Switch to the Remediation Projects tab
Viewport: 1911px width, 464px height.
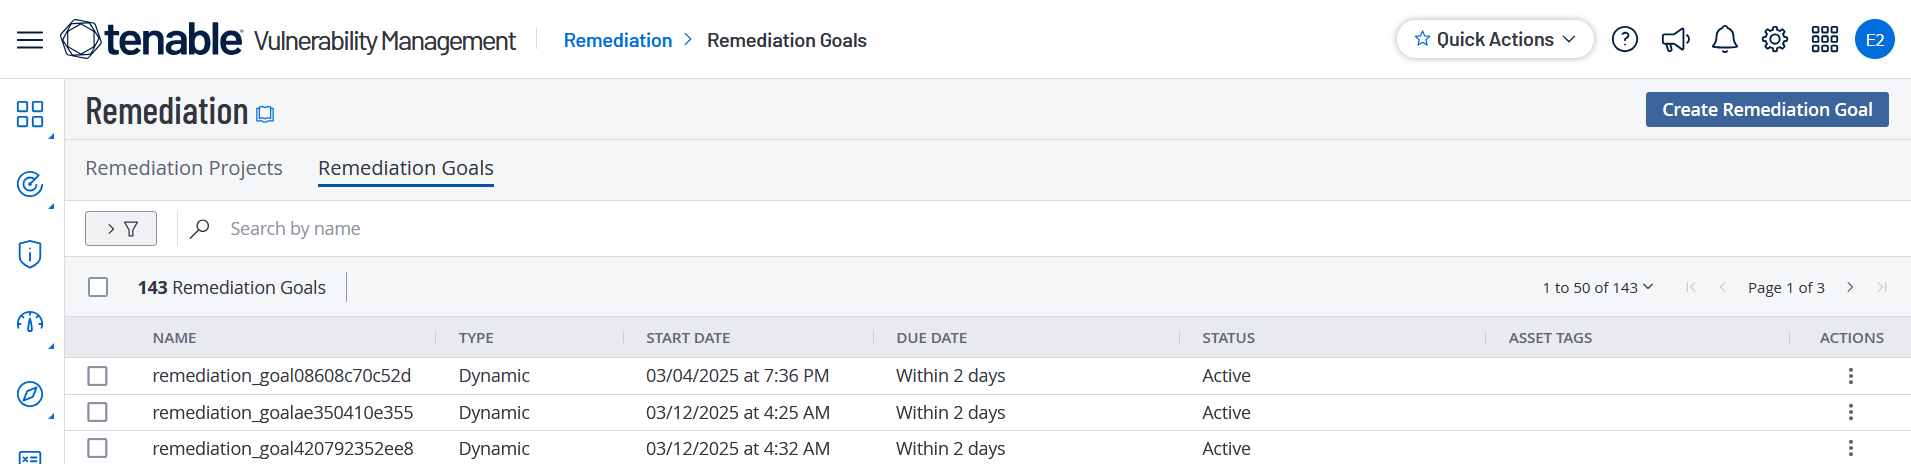tap(184, 168)
